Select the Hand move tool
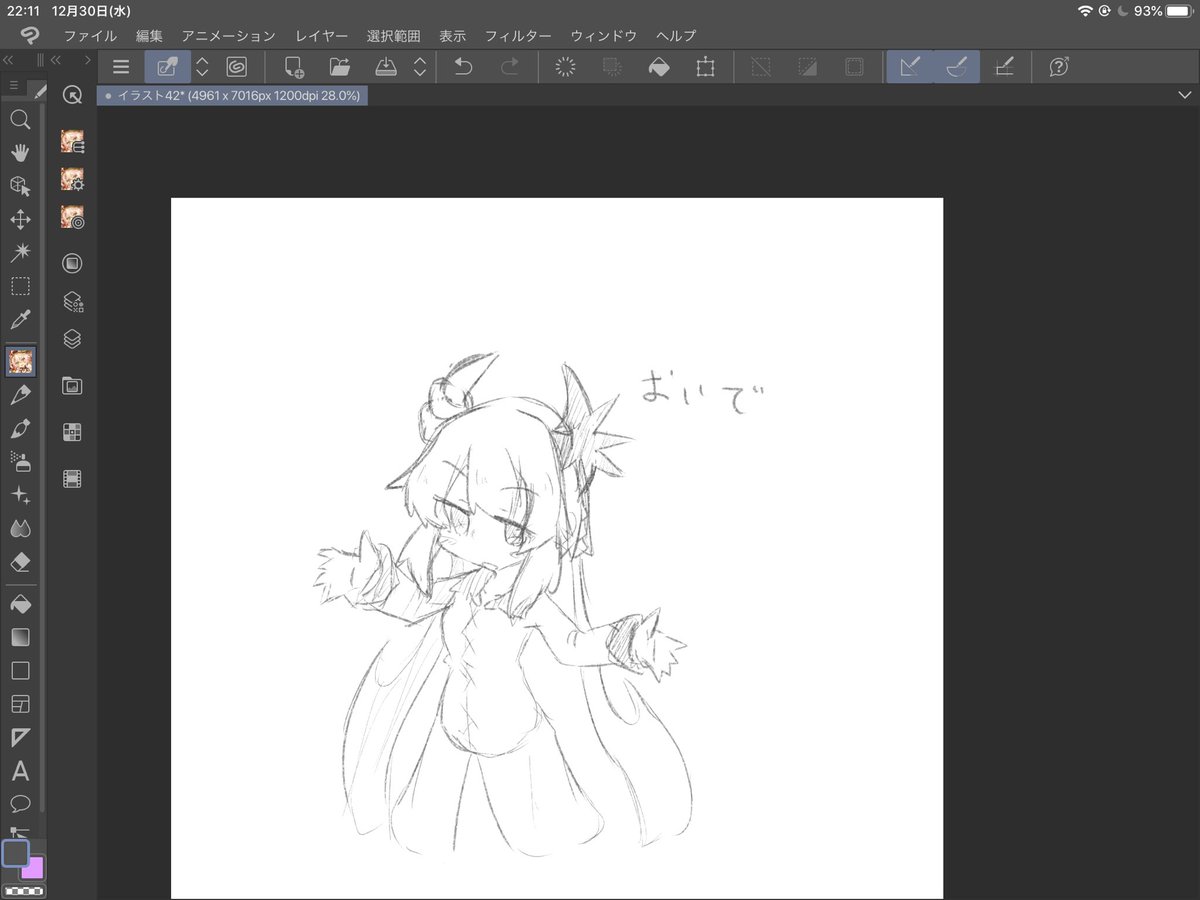This screenshot has width=1200, height=900. (19, 153)
